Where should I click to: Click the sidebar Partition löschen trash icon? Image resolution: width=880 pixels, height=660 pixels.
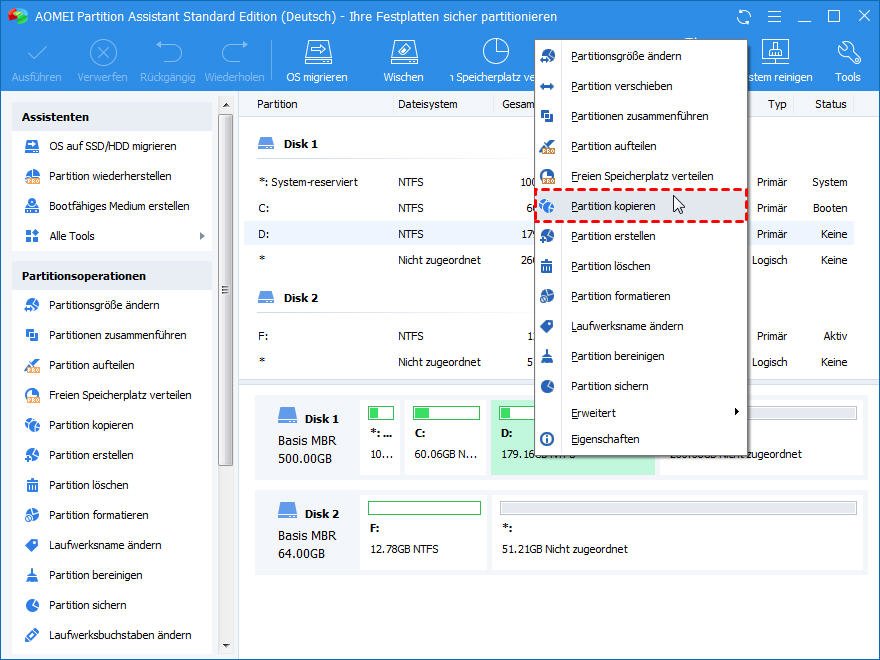pyautogui.click(x=32, y=485)
